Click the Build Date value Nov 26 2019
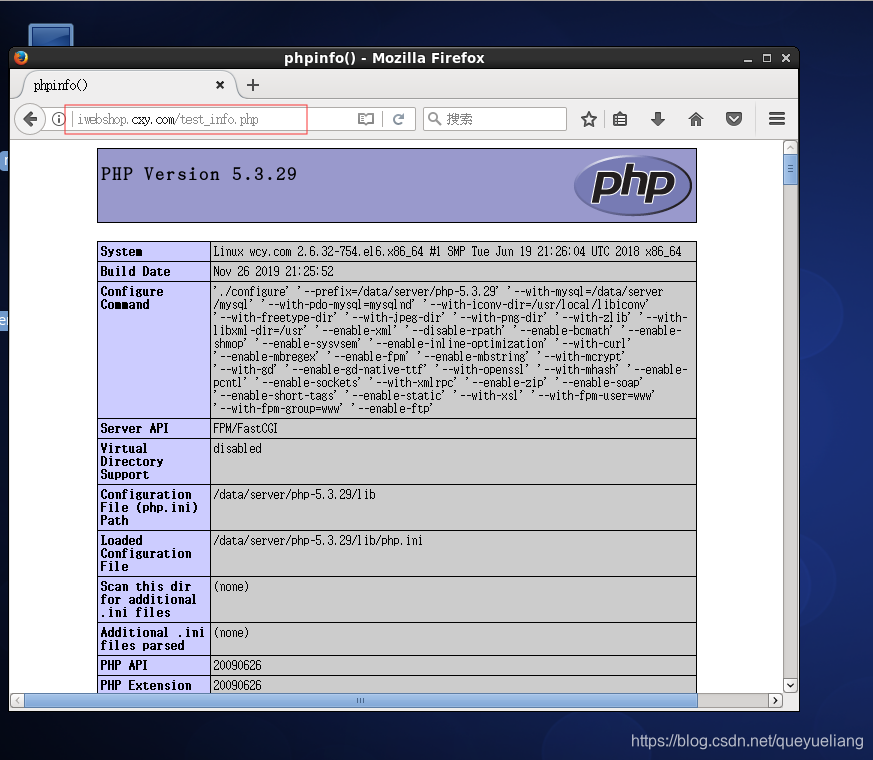Screen dimensions: 873x760 click(x=273, y=272)
